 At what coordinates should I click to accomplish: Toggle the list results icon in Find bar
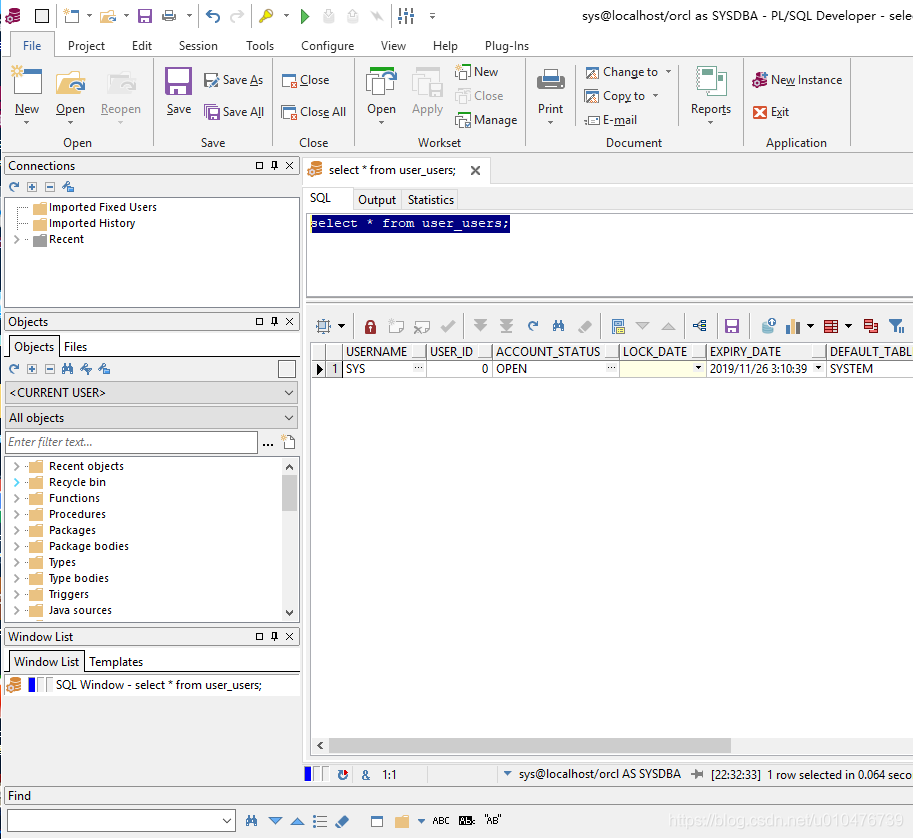tap(320, 821)
